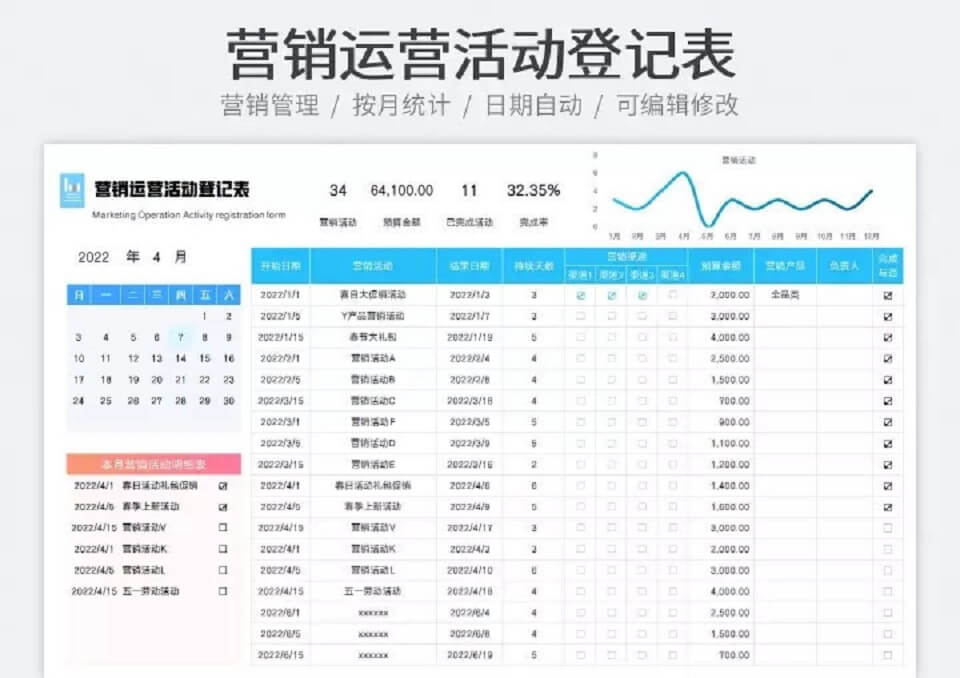Click the 本月营销活动 reminder list pink header
Image resolution: width=960 pixels, height=678 pixels.
154,464
